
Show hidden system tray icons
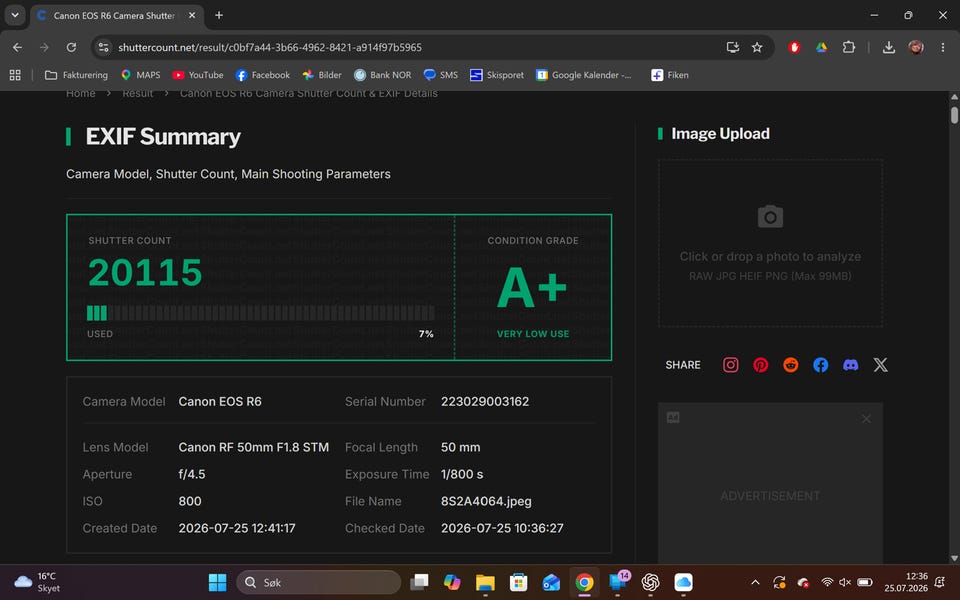pos(755,582)
